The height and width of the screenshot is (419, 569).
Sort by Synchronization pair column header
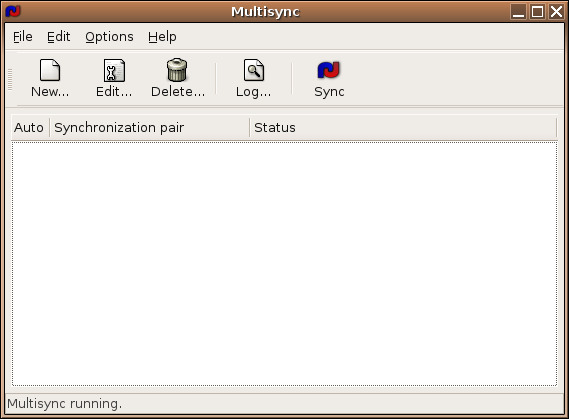(150, 128)
